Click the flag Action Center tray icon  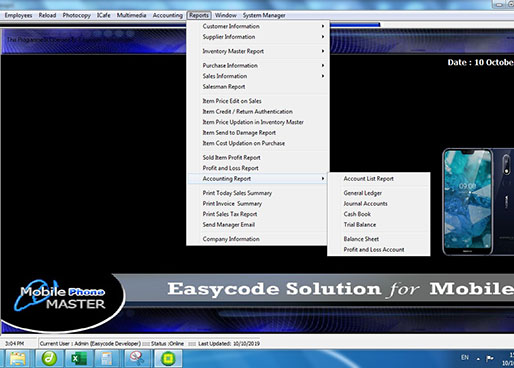click(490, 358)
